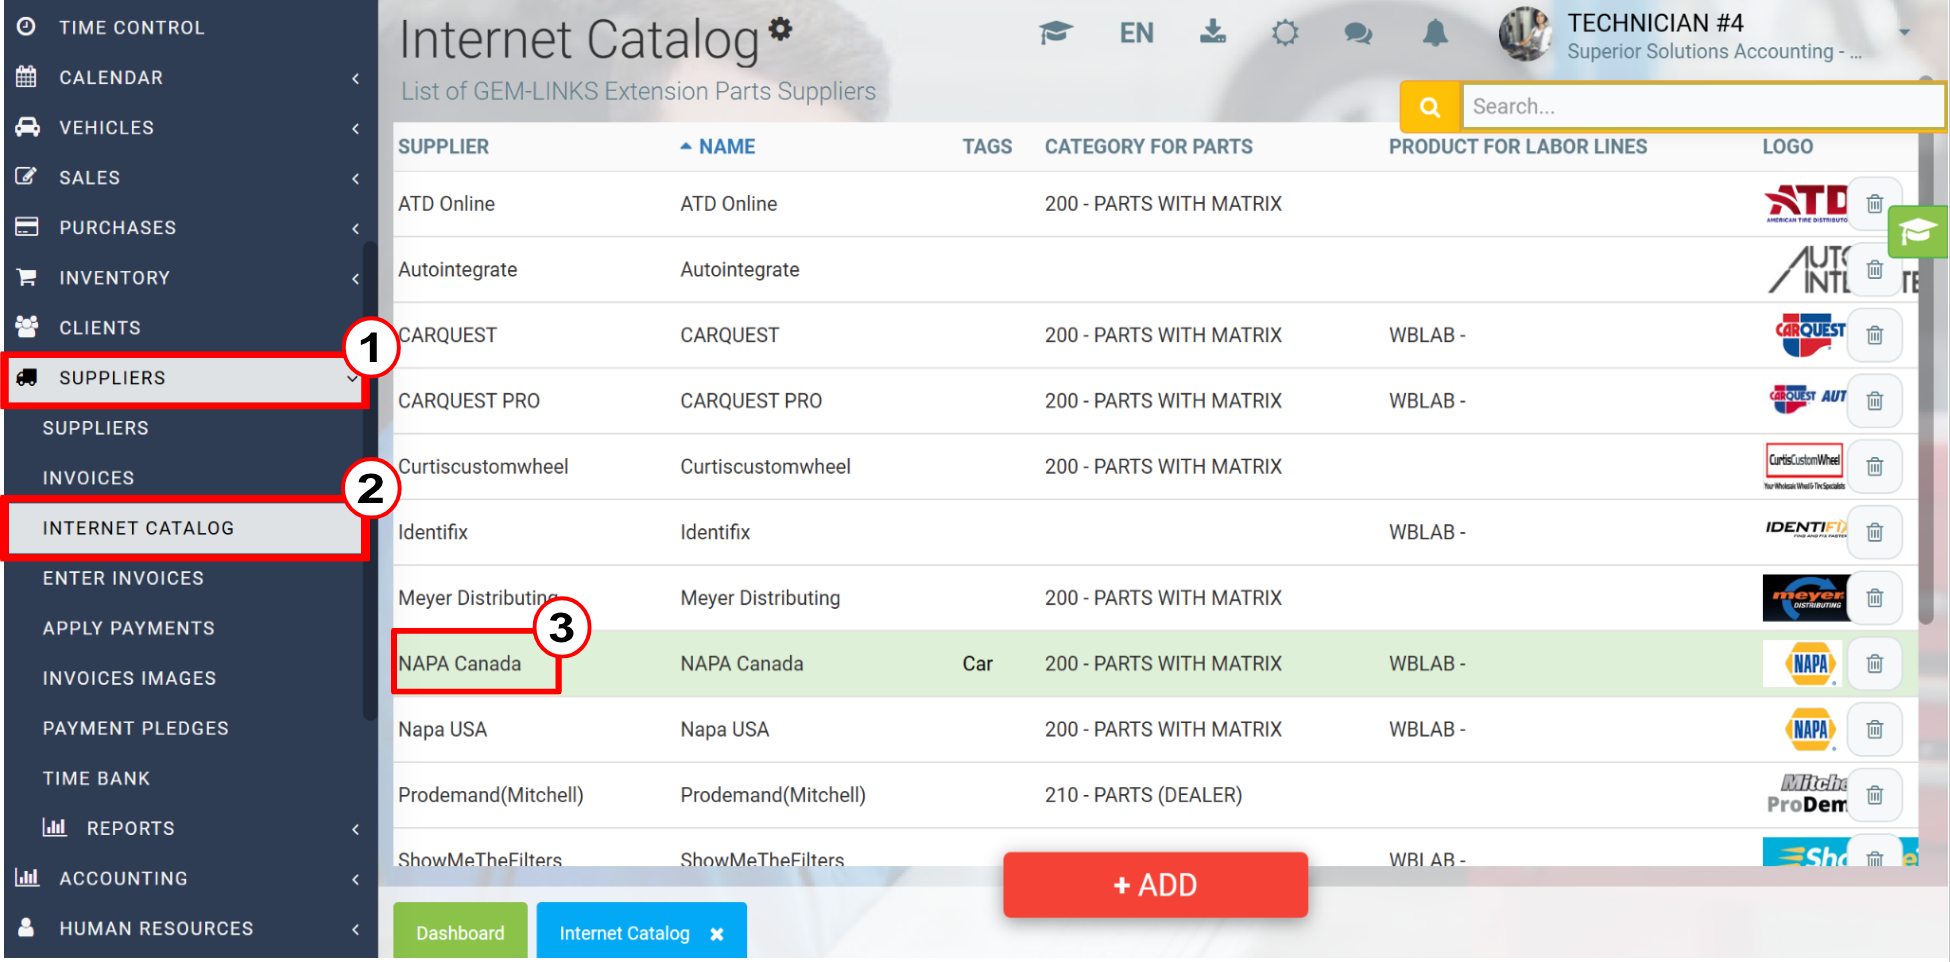The height and width of the screenshot is (962, 1950).
Task: Click the supplier table vertical scrollbar
Action: coord(1926,350)
